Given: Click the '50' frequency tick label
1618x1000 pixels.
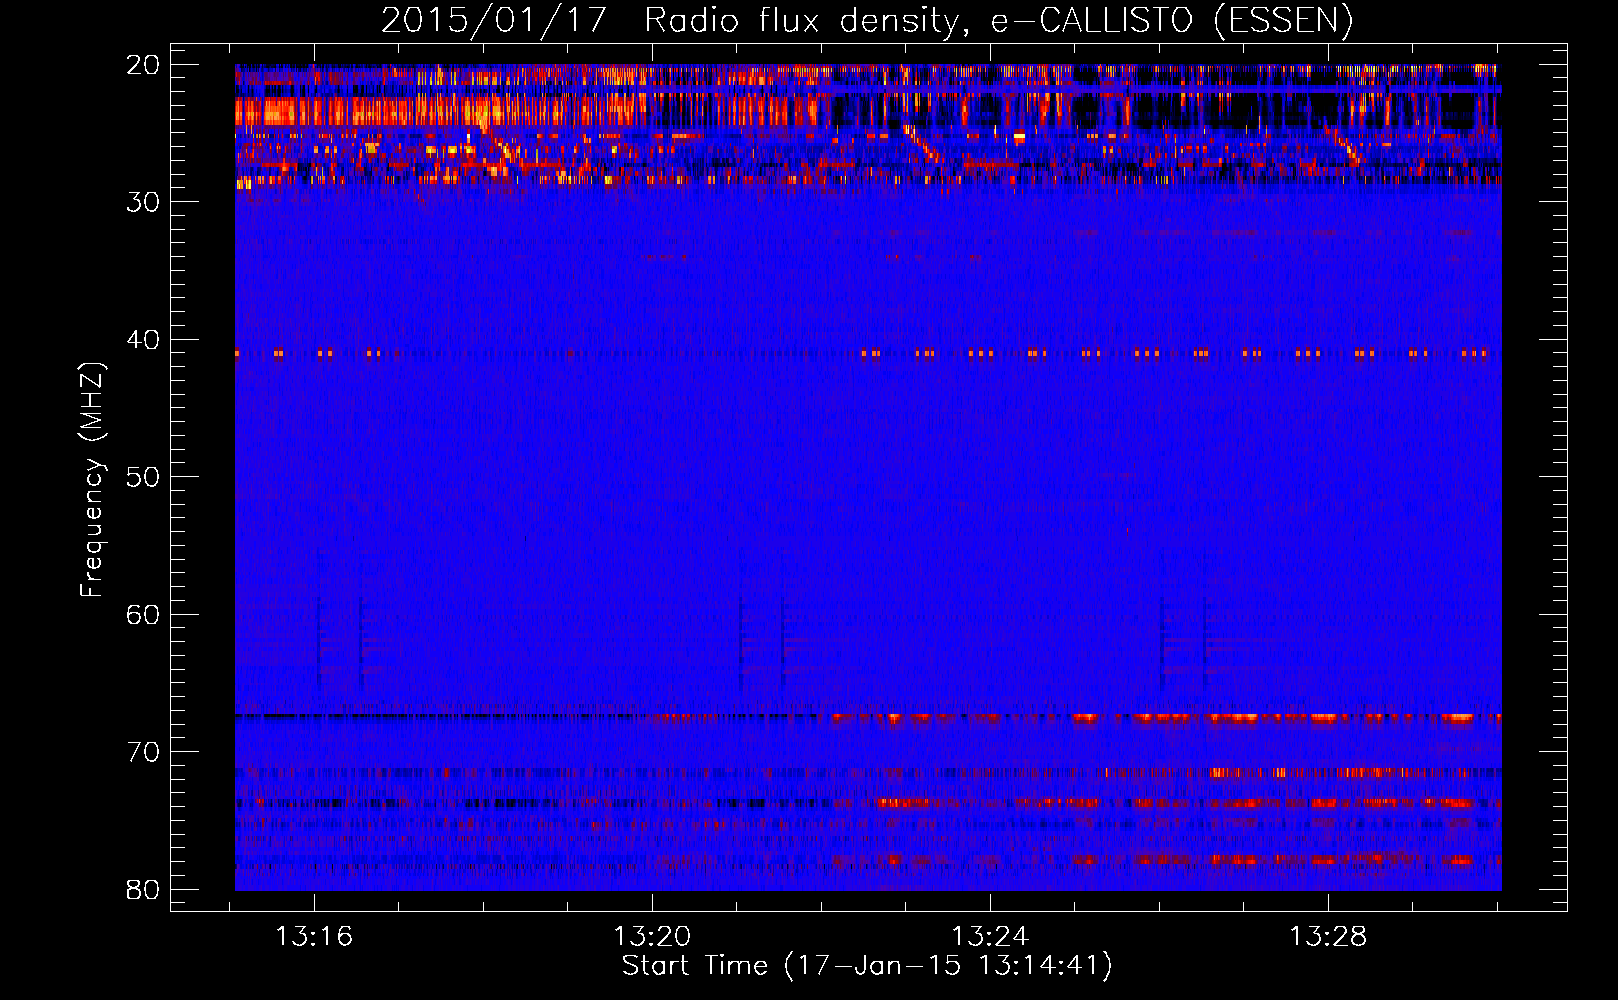Looking at the screenshot, I should [143, 477].
